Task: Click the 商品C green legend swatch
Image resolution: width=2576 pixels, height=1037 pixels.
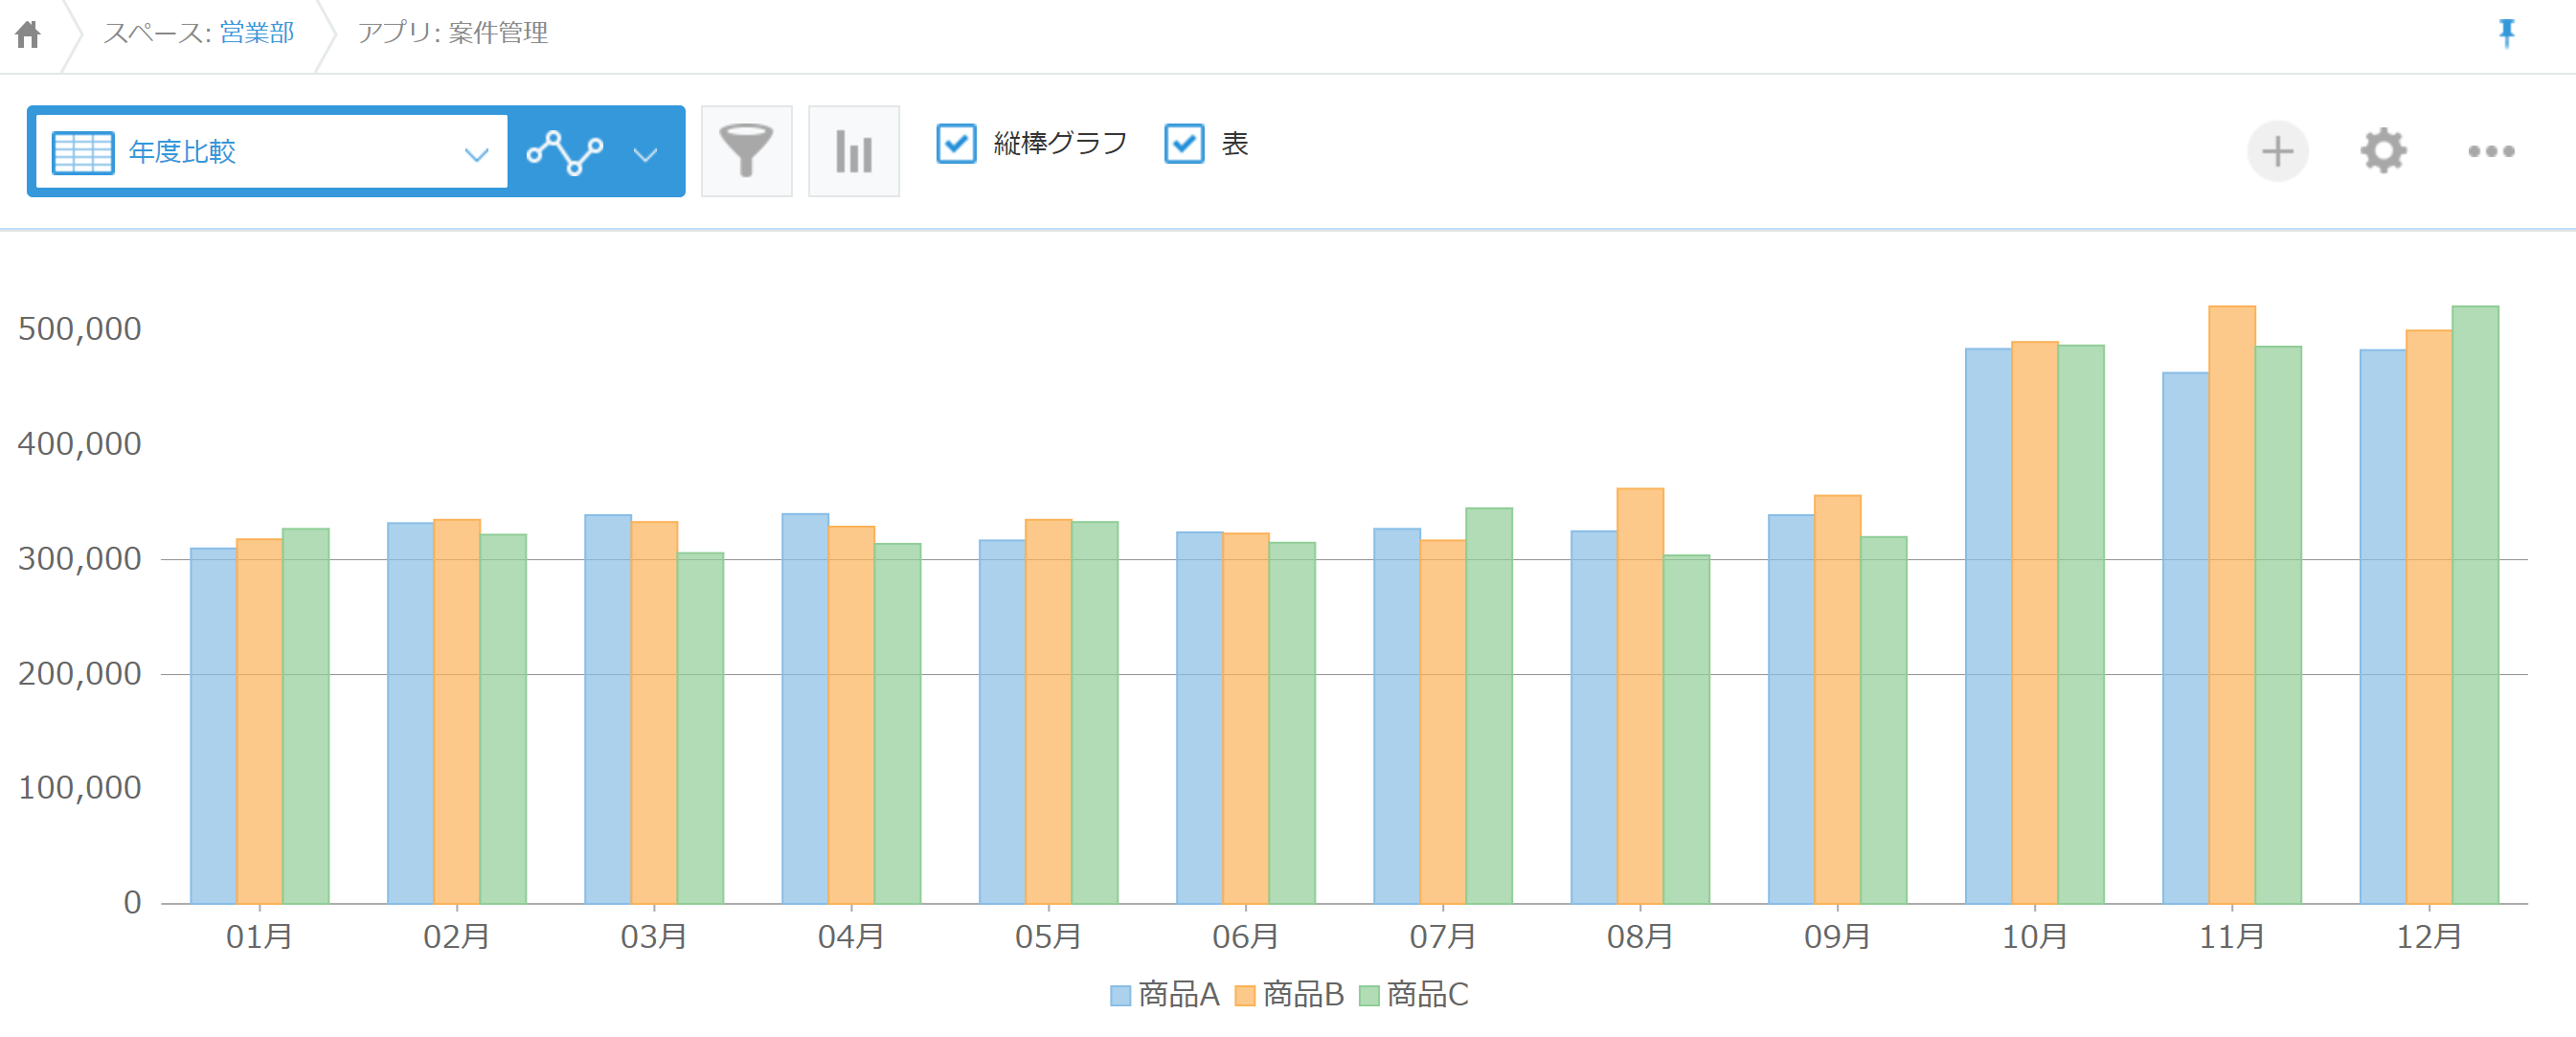Action: click(1369, 996)
